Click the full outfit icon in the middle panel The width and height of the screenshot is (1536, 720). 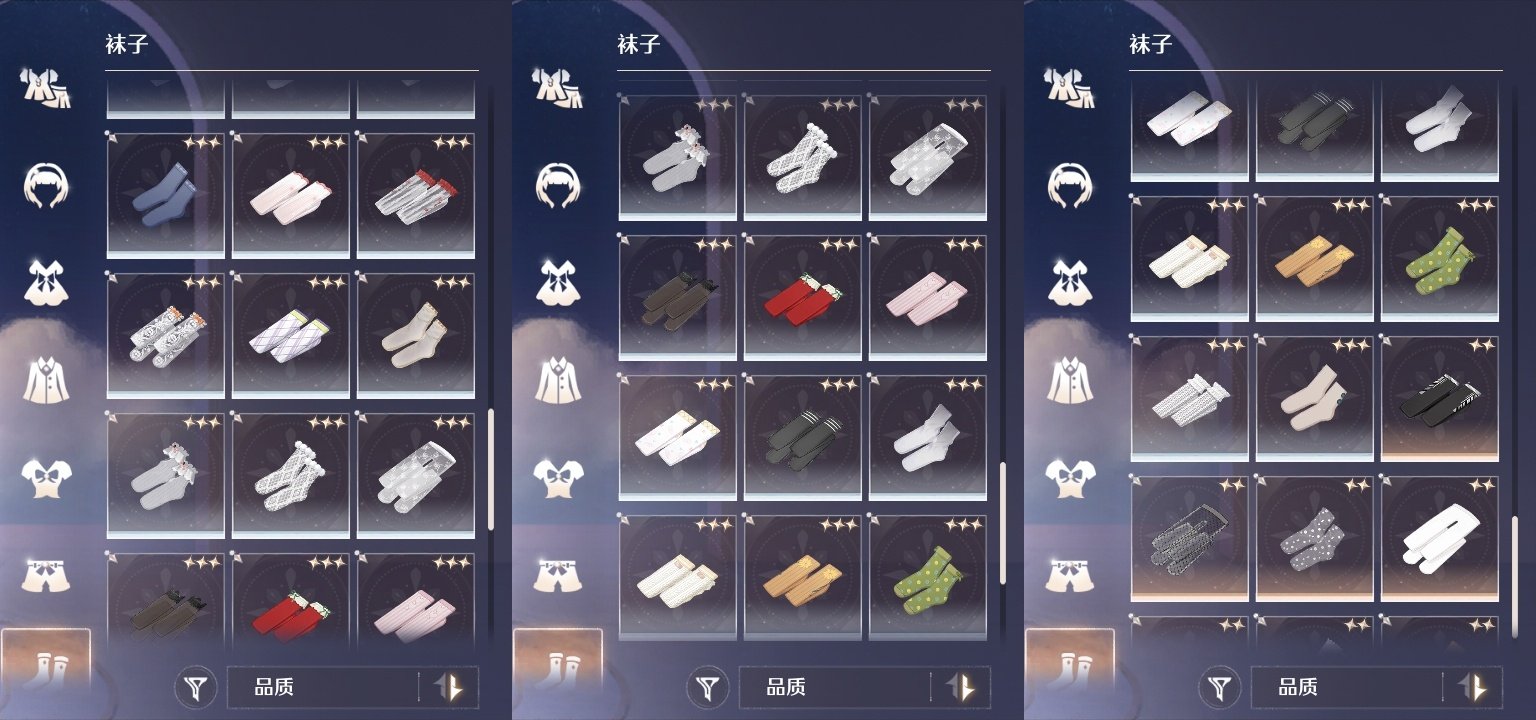(558, 88)
